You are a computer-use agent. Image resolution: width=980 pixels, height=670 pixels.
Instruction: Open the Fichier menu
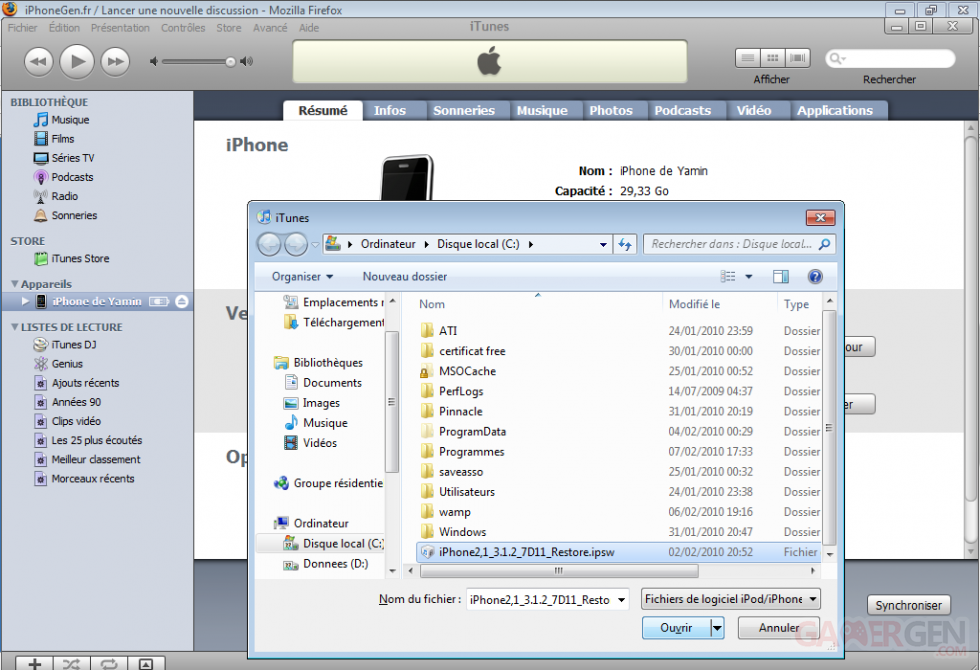[22, 28]
